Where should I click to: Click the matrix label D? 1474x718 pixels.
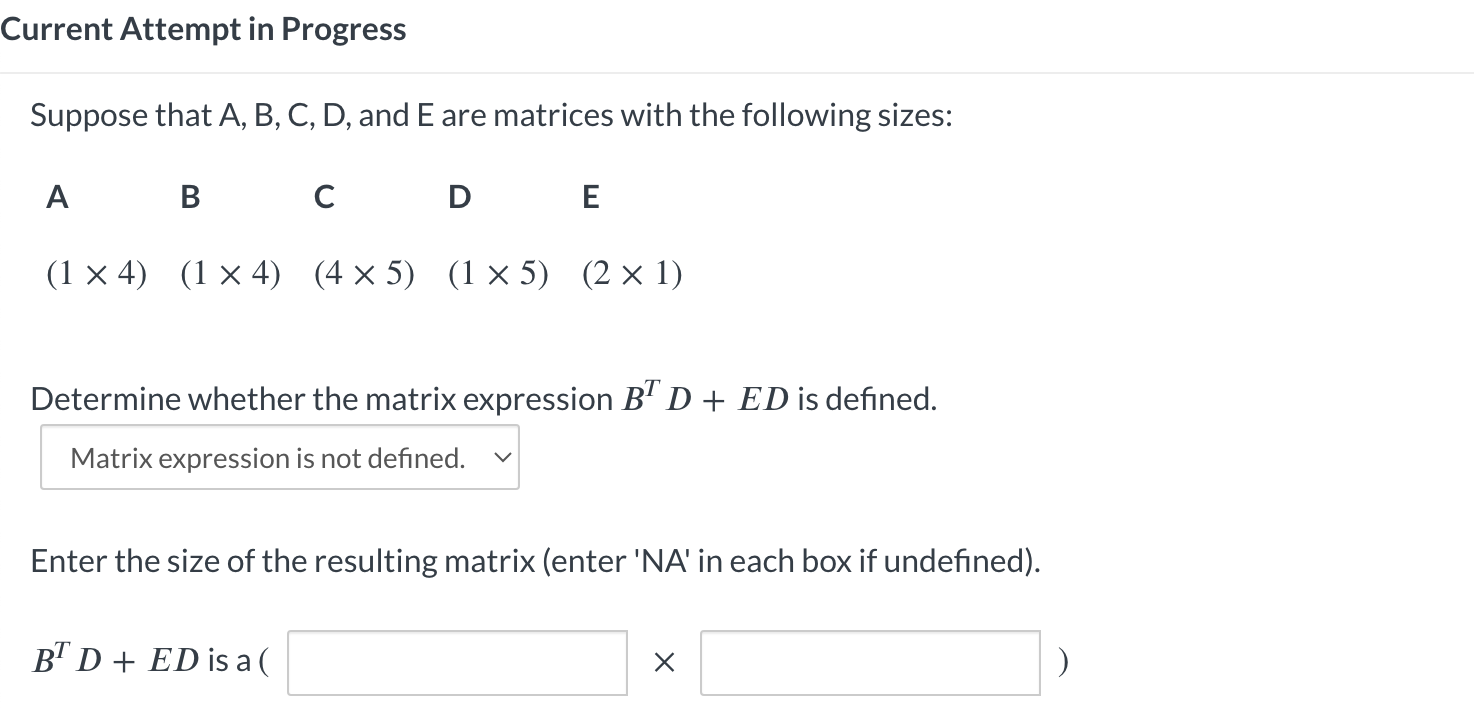coord(458,197)
